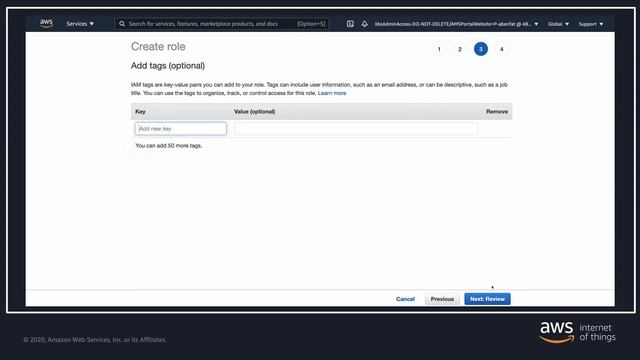Go back with the Previous button
640x360 pixels.
click(442, 299)
